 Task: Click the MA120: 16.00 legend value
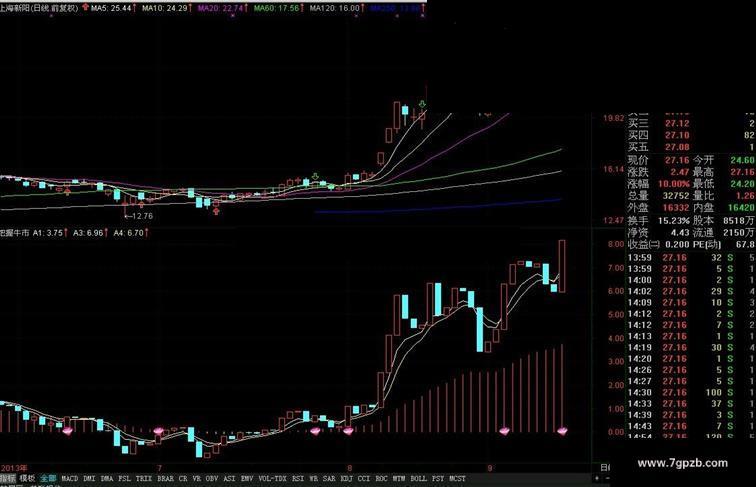[335, 8]
